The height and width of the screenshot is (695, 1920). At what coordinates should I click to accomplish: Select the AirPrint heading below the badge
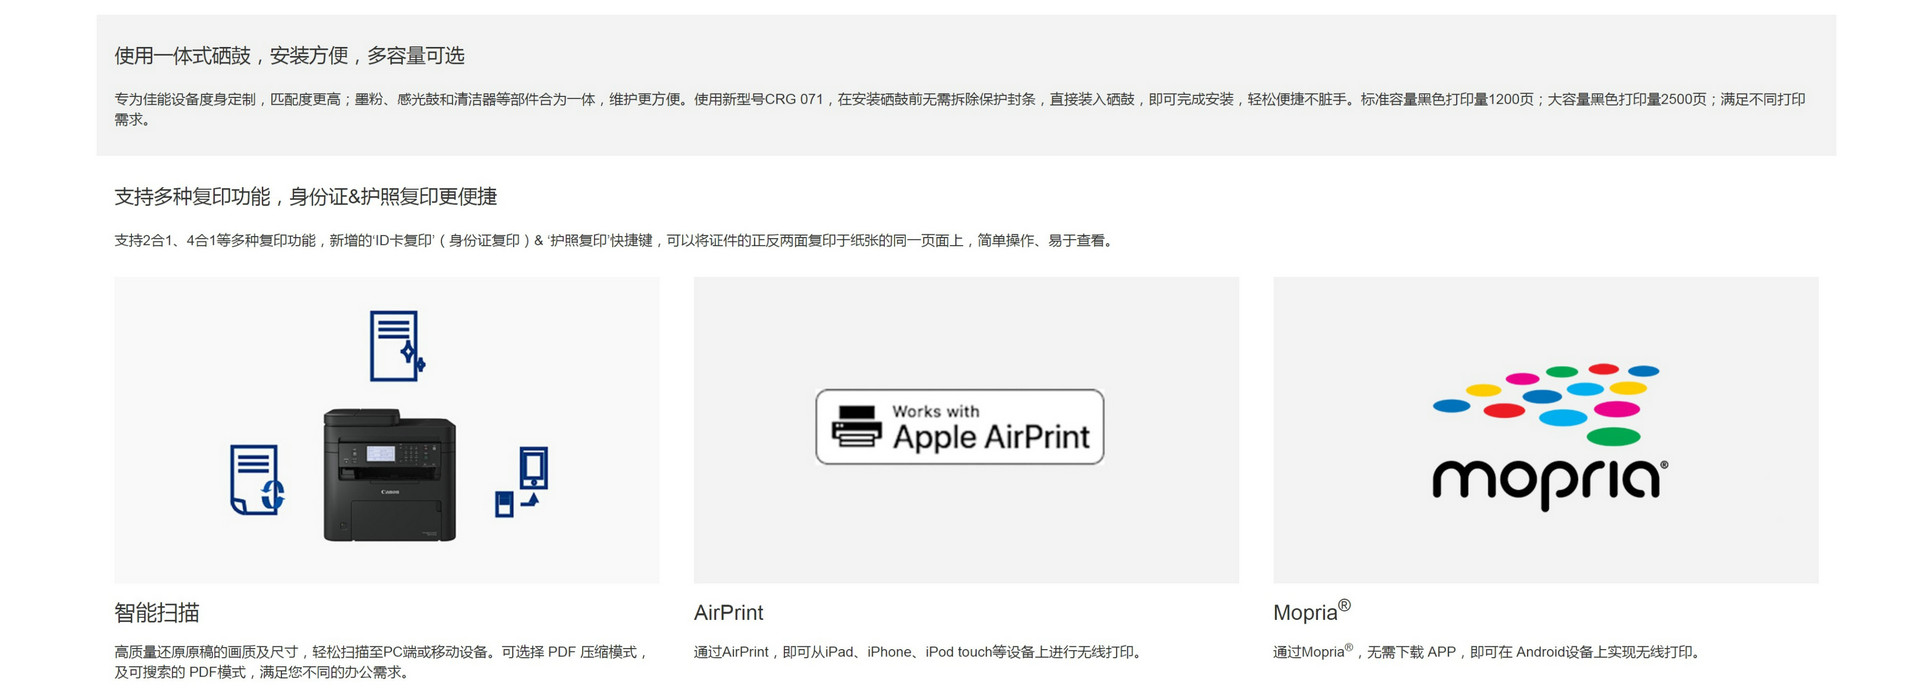[x=728, y=613]
